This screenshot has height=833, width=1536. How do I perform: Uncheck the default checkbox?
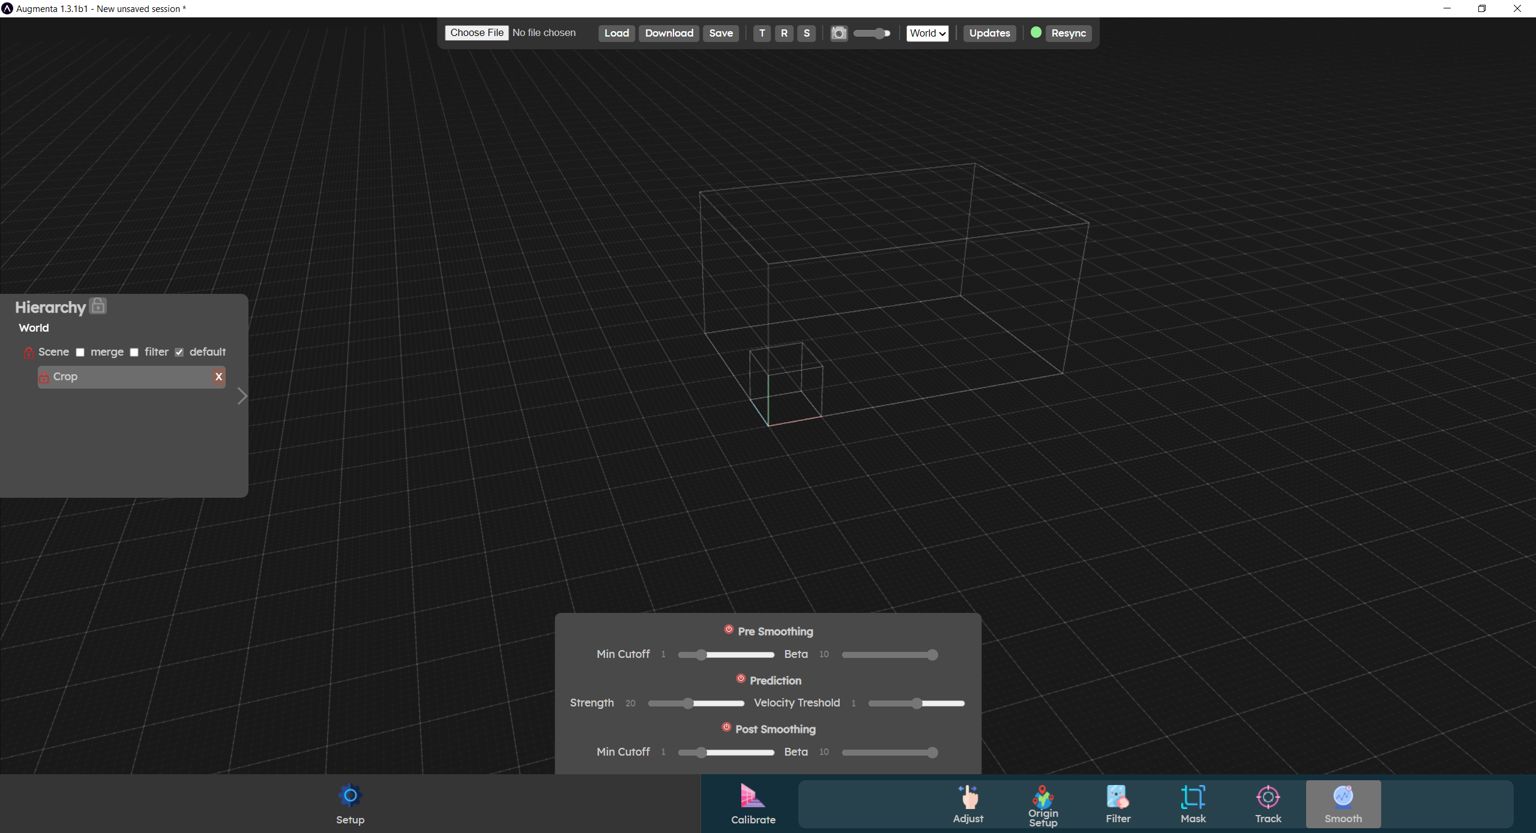coord(179,352)
